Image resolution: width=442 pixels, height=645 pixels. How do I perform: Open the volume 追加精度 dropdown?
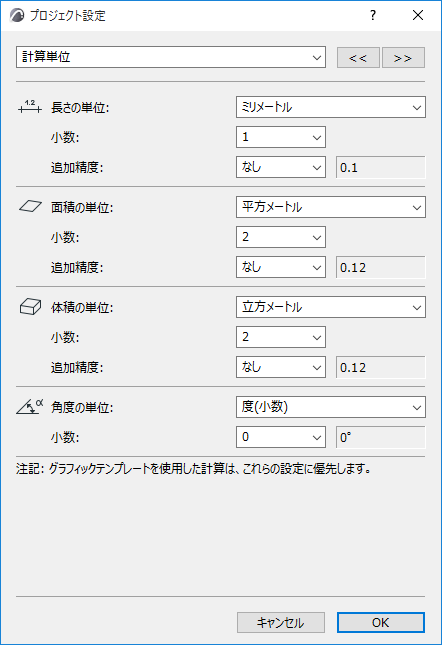coord(281,367)
